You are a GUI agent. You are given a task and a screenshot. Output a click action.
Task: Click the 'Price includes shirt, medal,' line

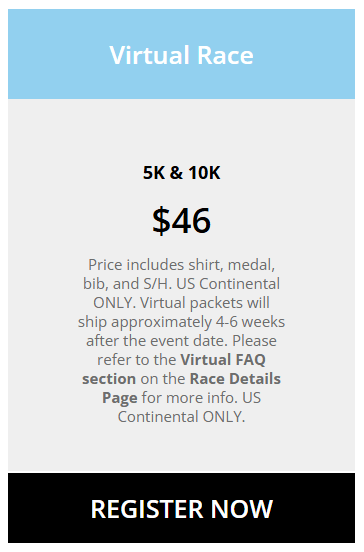[x=181, y=265]
